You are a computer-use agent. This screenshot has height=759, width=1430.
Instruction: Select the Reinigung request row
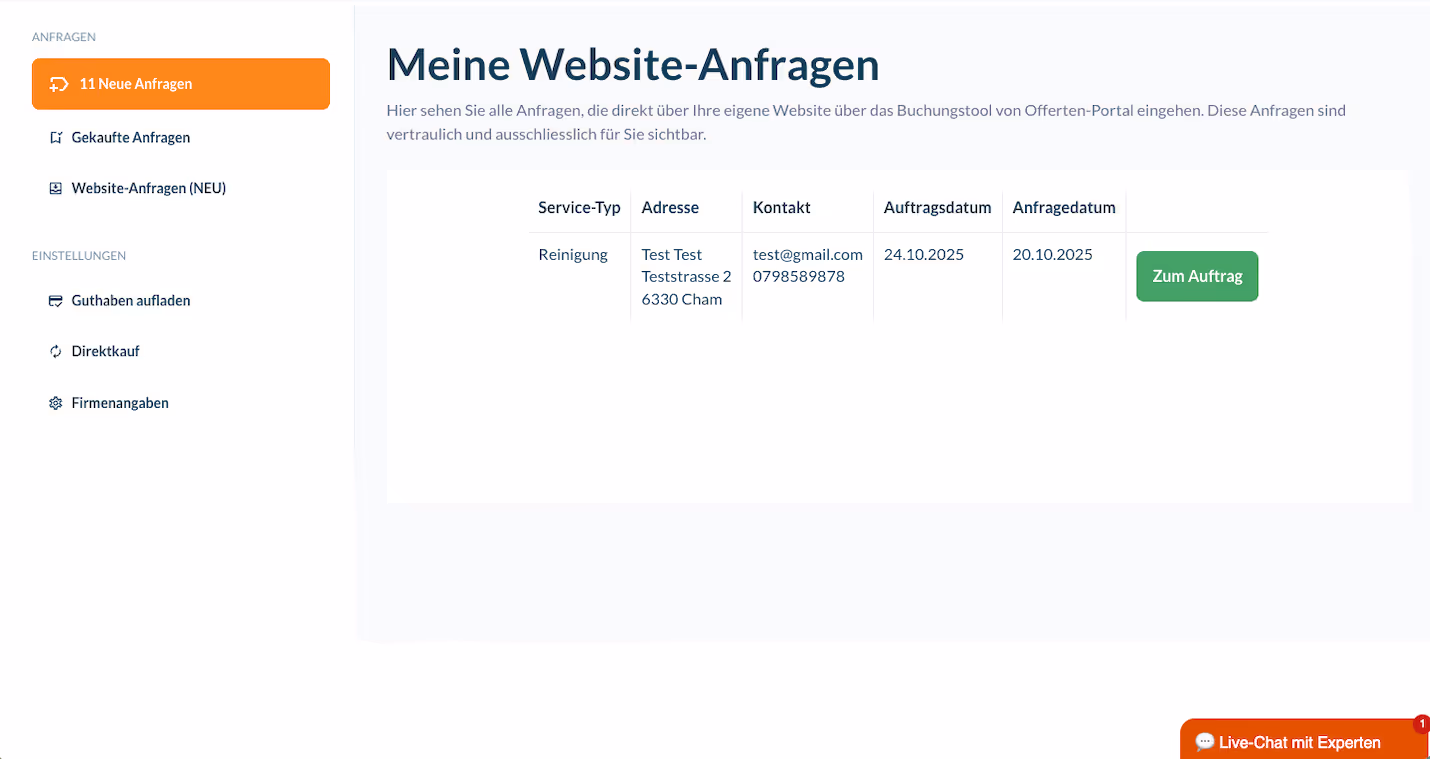pyautogui.click(x=572, y=254)
